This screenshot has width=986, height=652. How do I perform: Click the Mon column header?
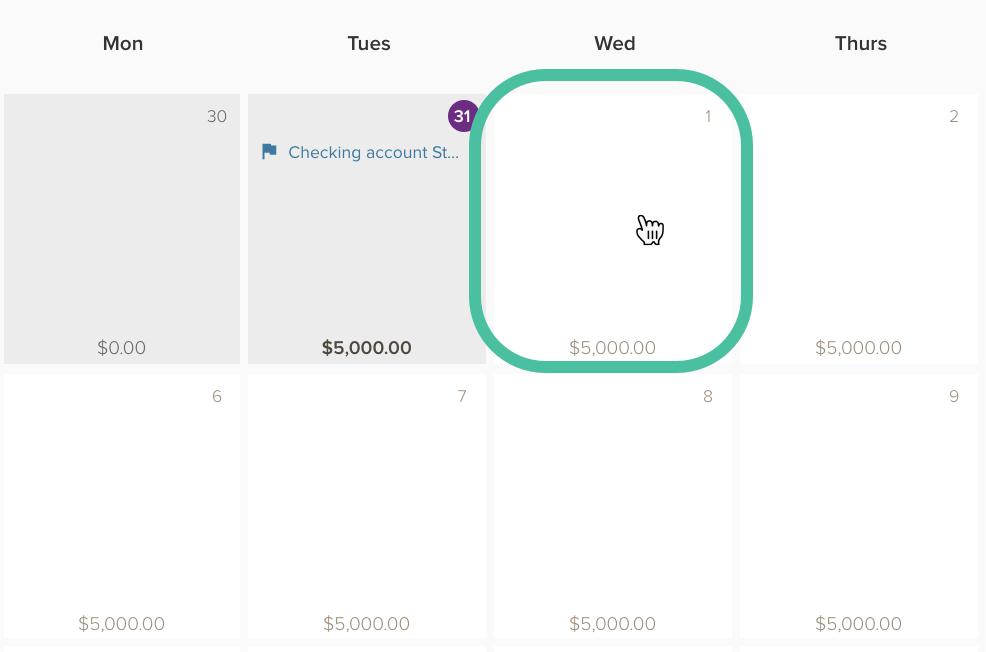click(x=123, y=43)
